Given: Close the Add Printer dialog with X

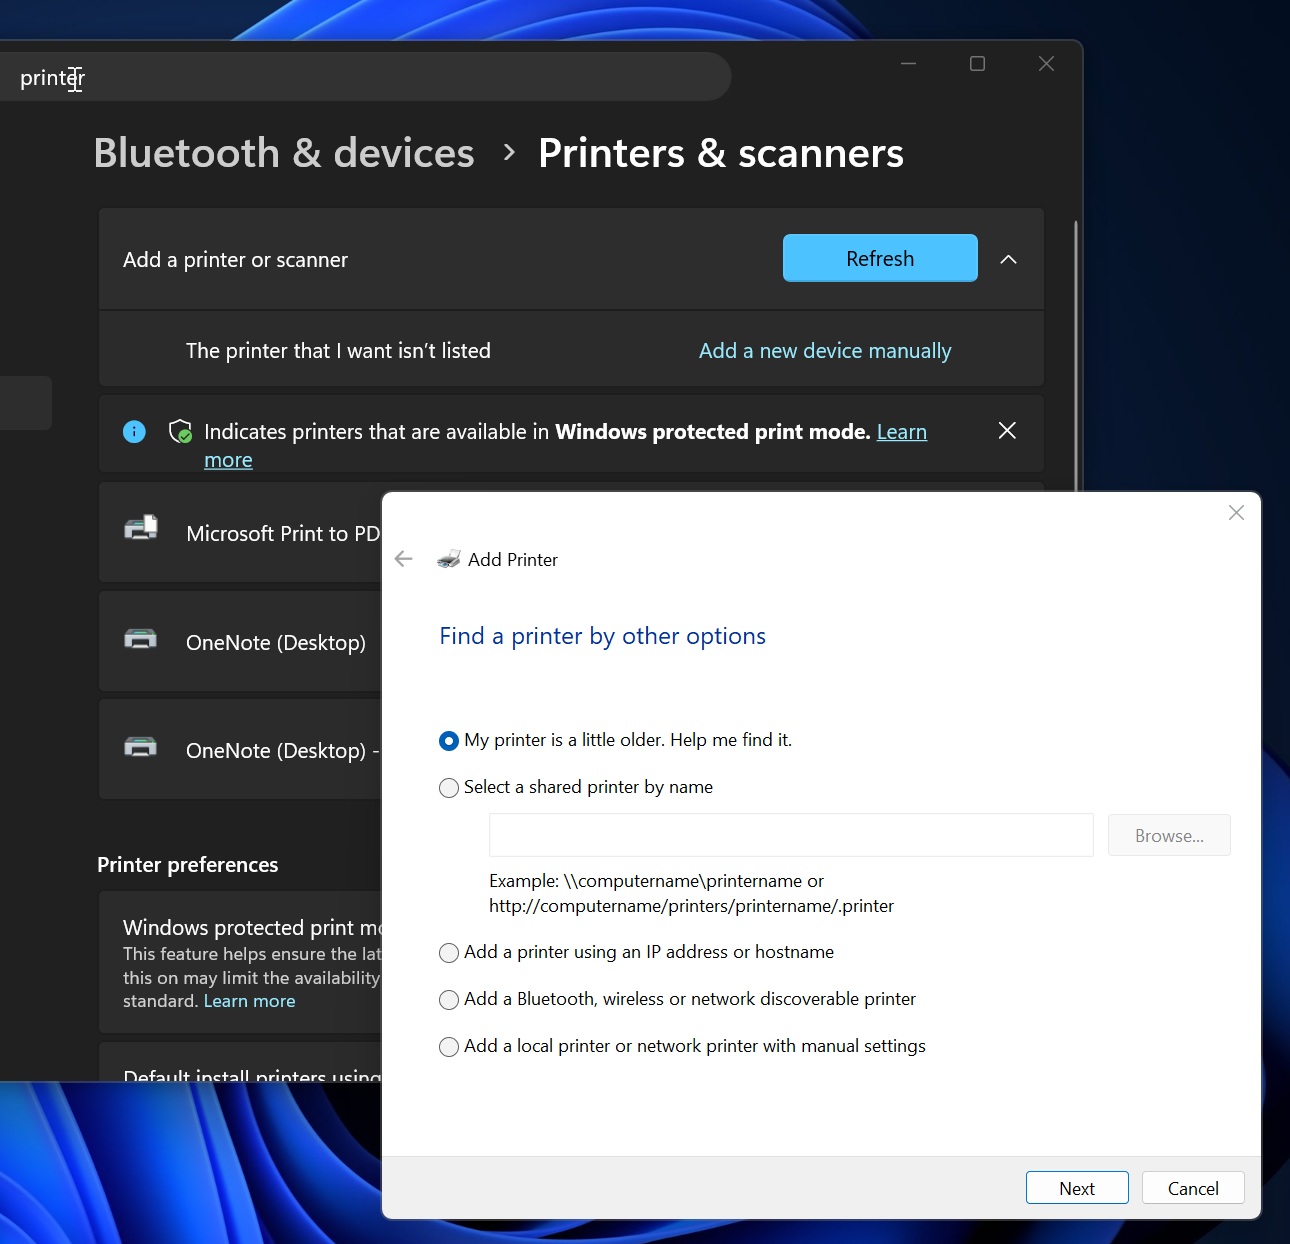Looking at the screenshot, I should (1236, 513).
